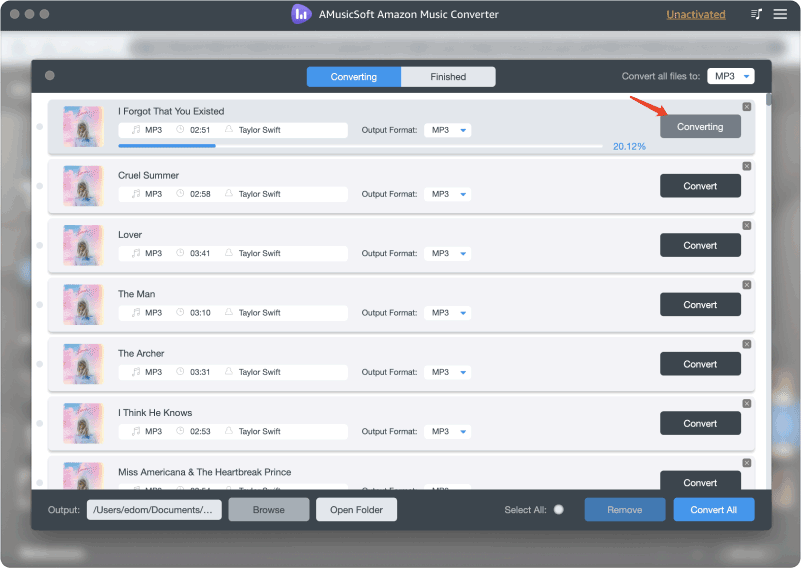Click the I Forgot That You Existed album thumbnail
The width and height of the screenshot is (801, 568).
click(x=83, y=127)
